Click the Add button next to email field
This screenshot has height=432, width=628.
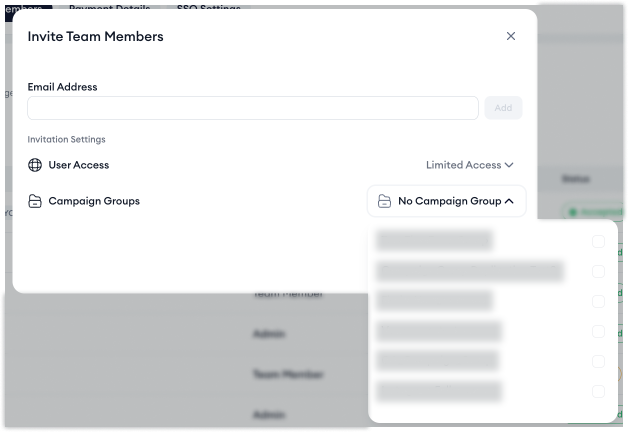click(503, 108)
